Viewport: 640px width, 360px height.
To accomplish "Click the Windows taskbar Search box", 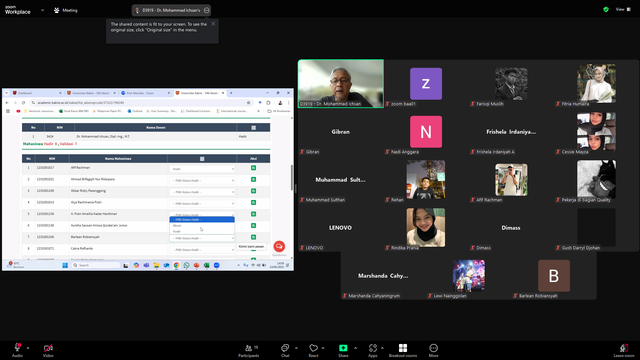I will 96,265.
